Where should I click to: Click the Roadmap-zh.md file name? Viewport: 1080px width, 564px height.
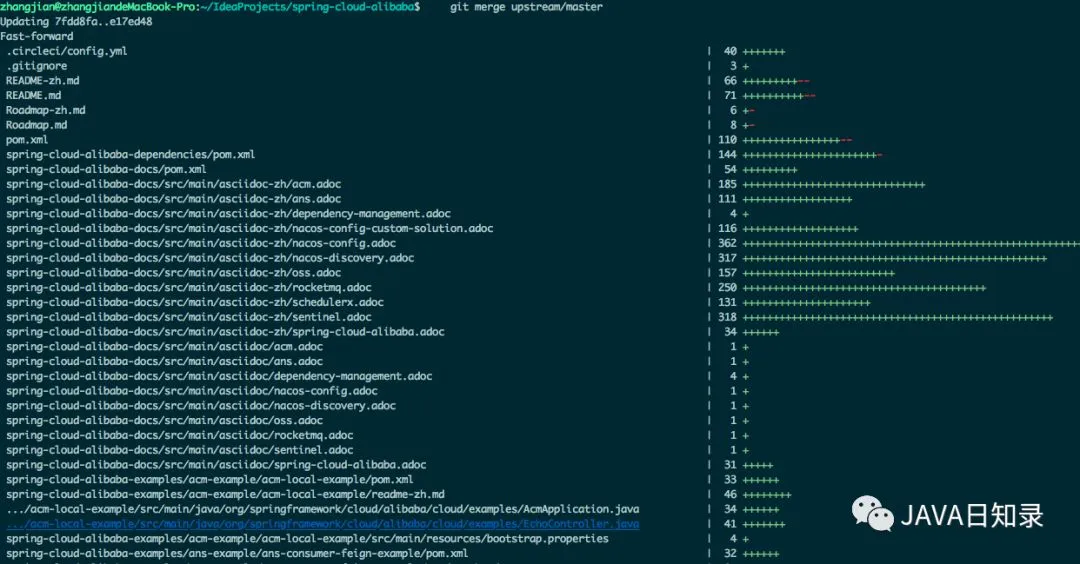(x=46, y=110)
